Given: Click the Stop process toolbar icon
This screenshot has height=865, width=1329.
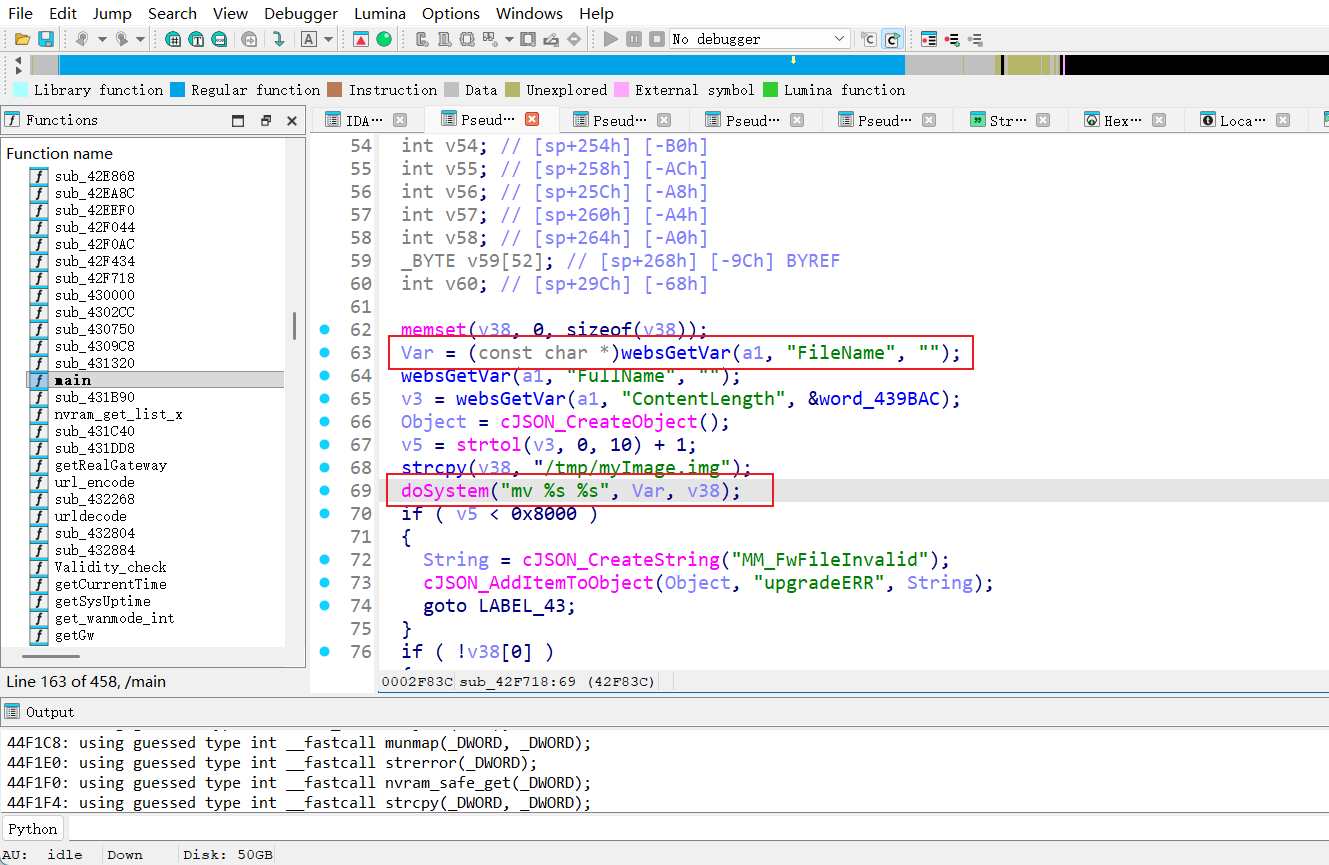Looking at the screenshot, I should pyautogui.click(x=657, y=39).
